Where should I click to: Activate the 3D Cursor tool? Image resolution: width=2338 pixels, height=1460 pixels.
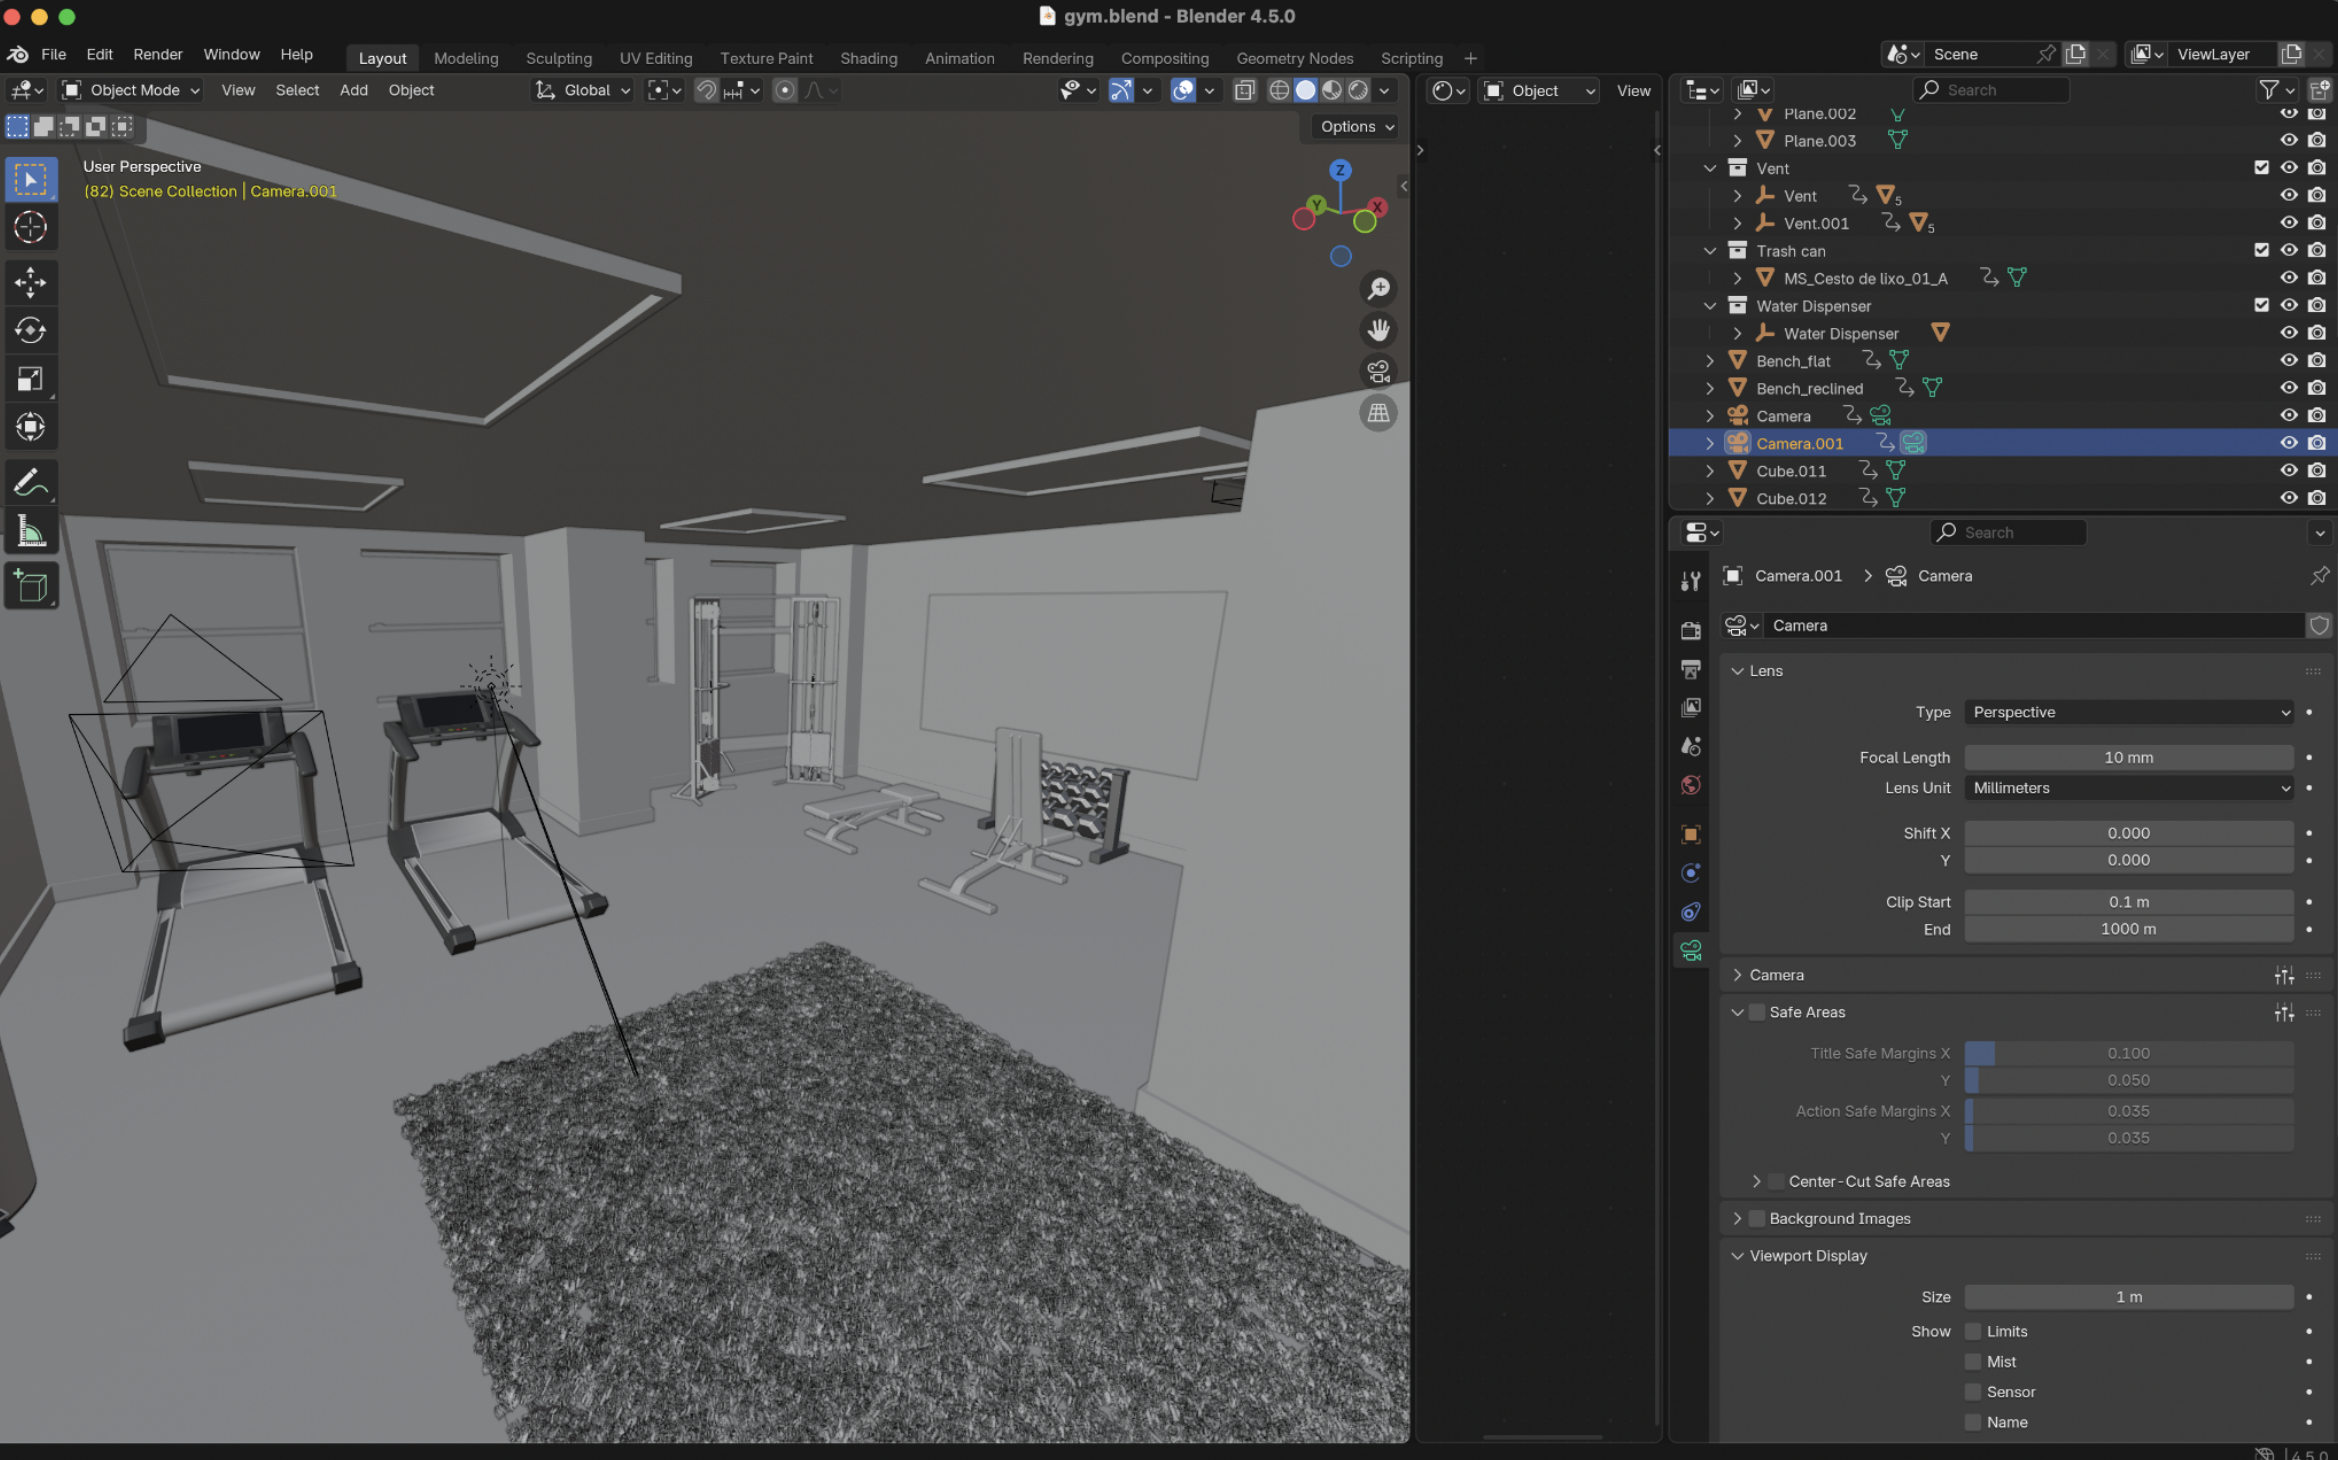click(x=31, y=228)
